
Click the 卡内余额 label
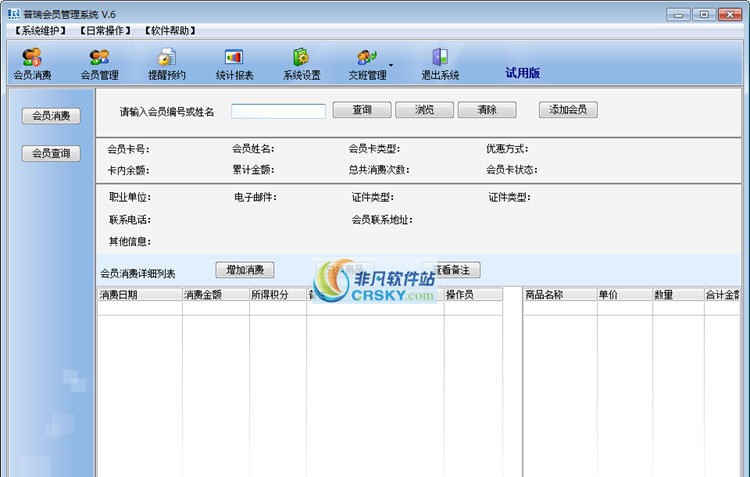pos(128,170)
